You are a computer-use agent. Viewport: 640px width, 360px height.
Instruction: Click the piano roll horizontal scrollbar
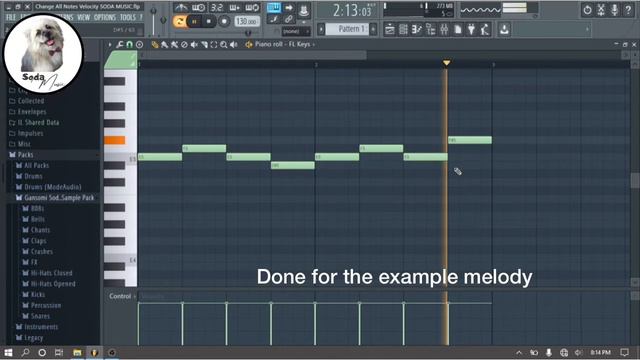pyautogui.click(x=252, y=55)
